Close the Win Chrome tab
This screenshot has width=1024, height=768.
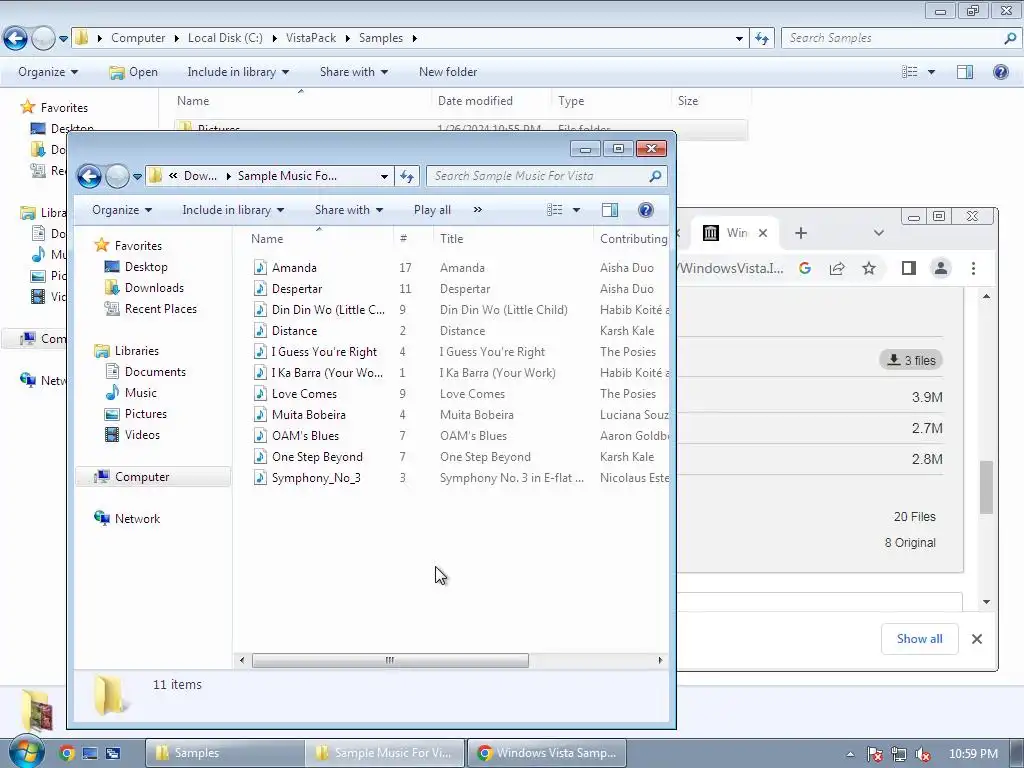(x=763, y=233)
